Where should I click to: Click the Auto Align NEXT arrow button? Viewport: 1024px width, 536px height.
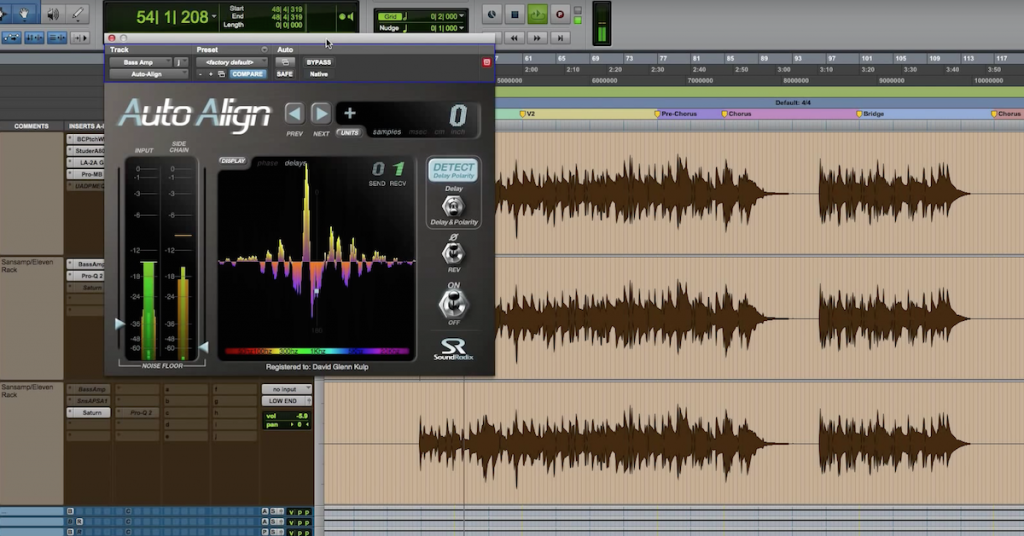(321, 114)
